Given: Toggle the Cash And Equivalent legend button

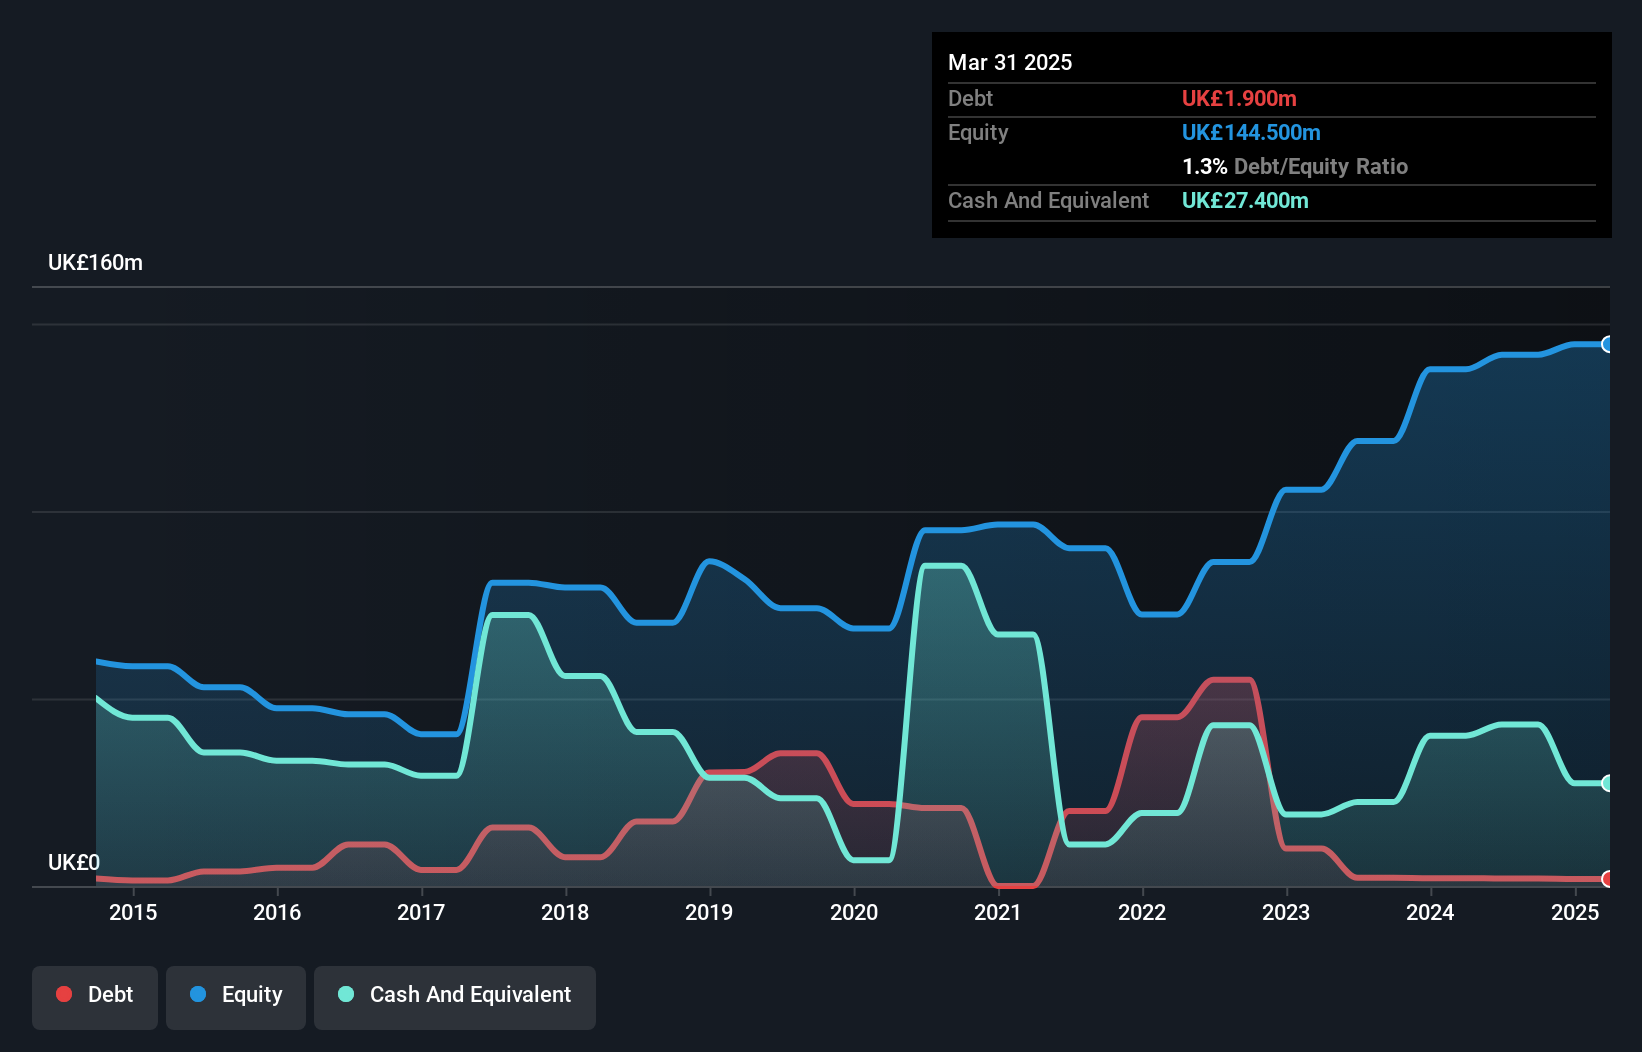Looking at the screenshot, I should 455,997.
